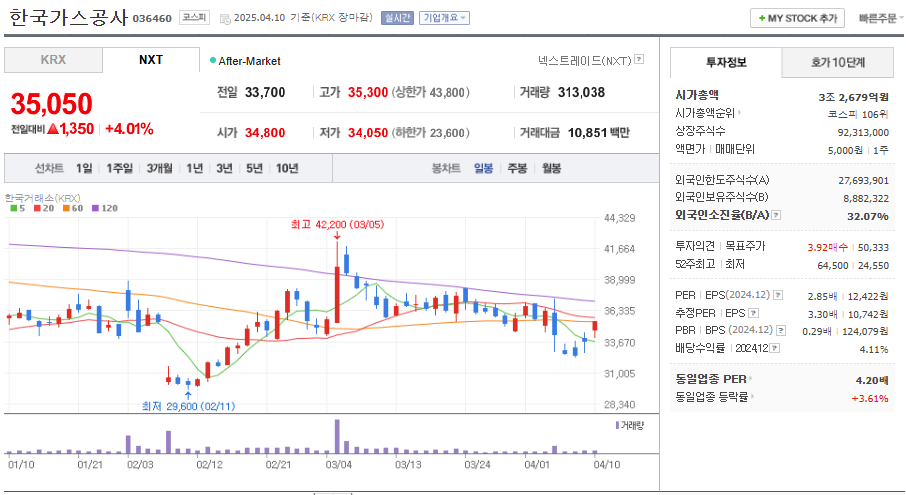Click the 시가 value 34,800
Screen dimensions: 906x495
tap(265, 133)
